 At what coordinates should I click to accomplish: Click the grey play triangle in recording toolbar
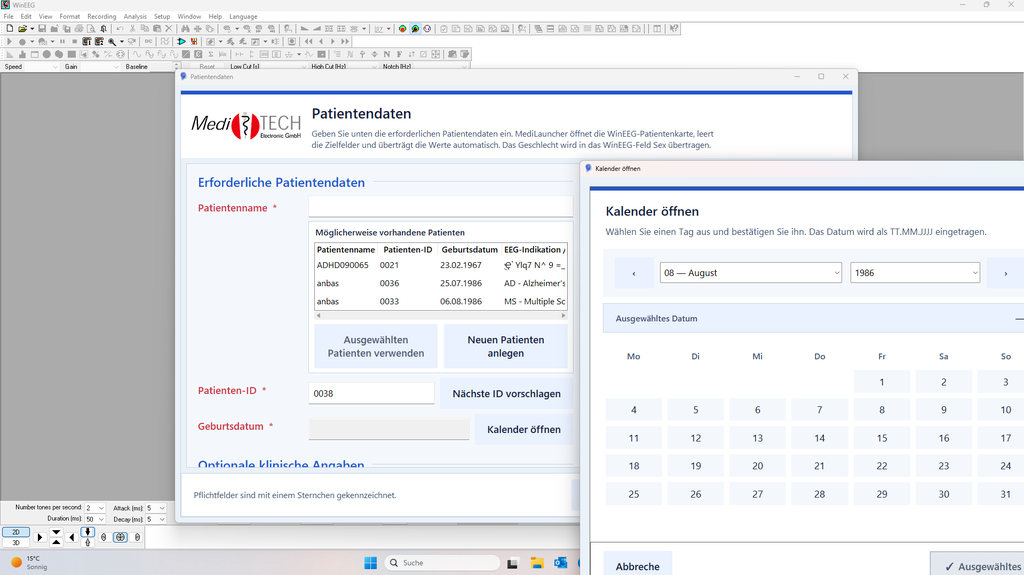pos(9,41)
